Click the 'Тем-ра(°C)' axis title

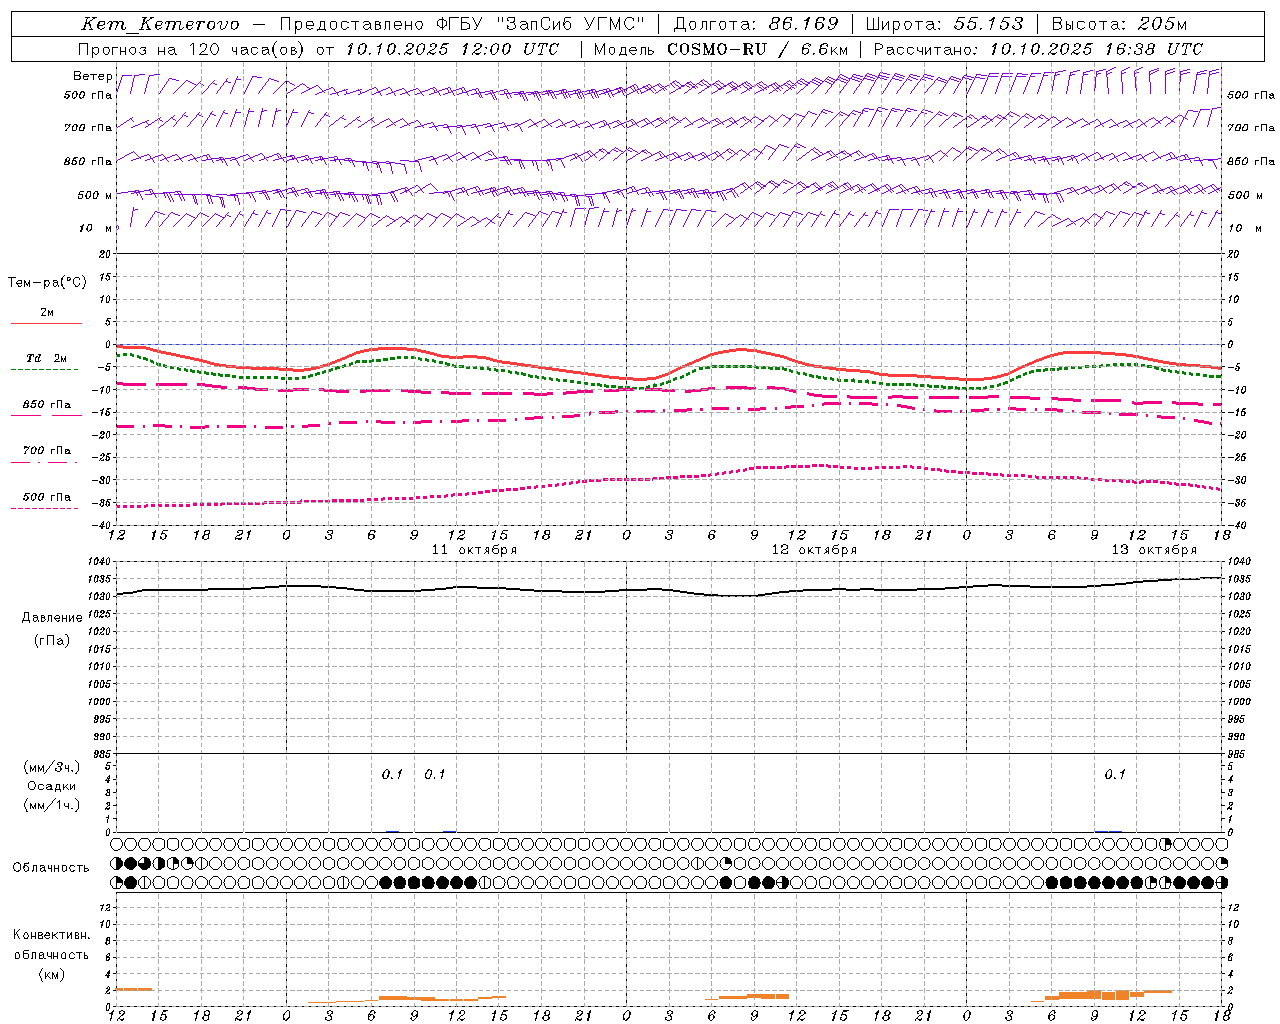(47, 282)
